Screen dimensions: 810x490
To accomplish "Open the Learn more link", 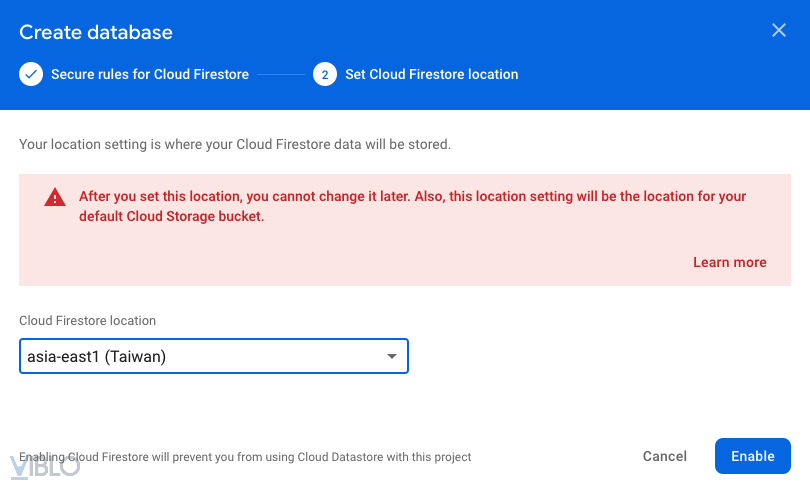I will (x=729, y=262).
